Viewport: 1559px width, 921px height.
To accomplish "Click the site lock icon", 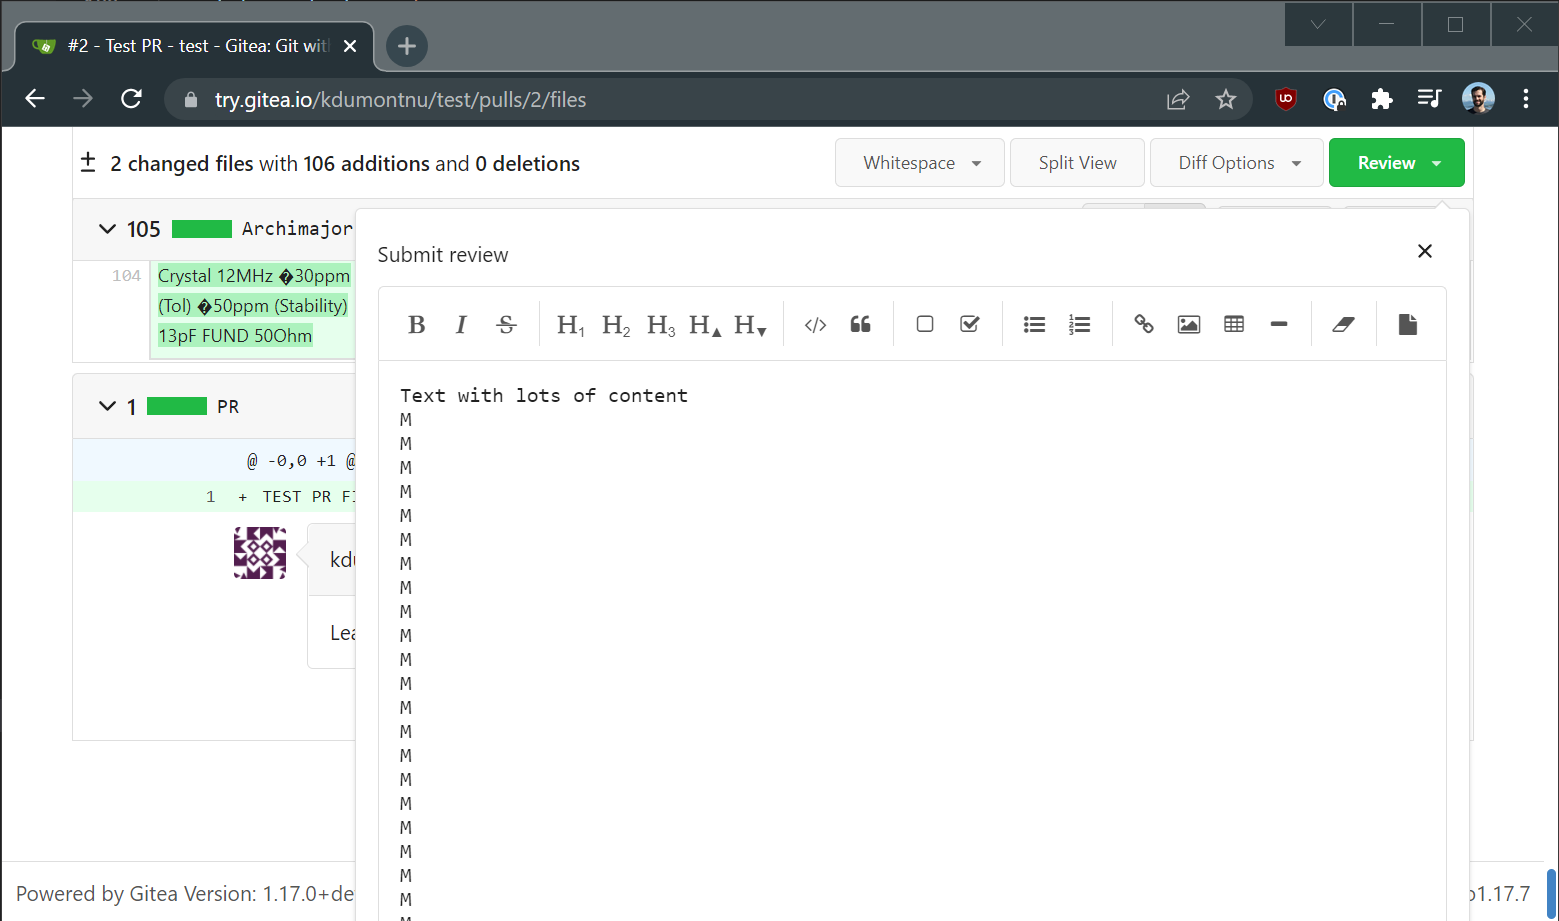I will (x=191, y=100).
